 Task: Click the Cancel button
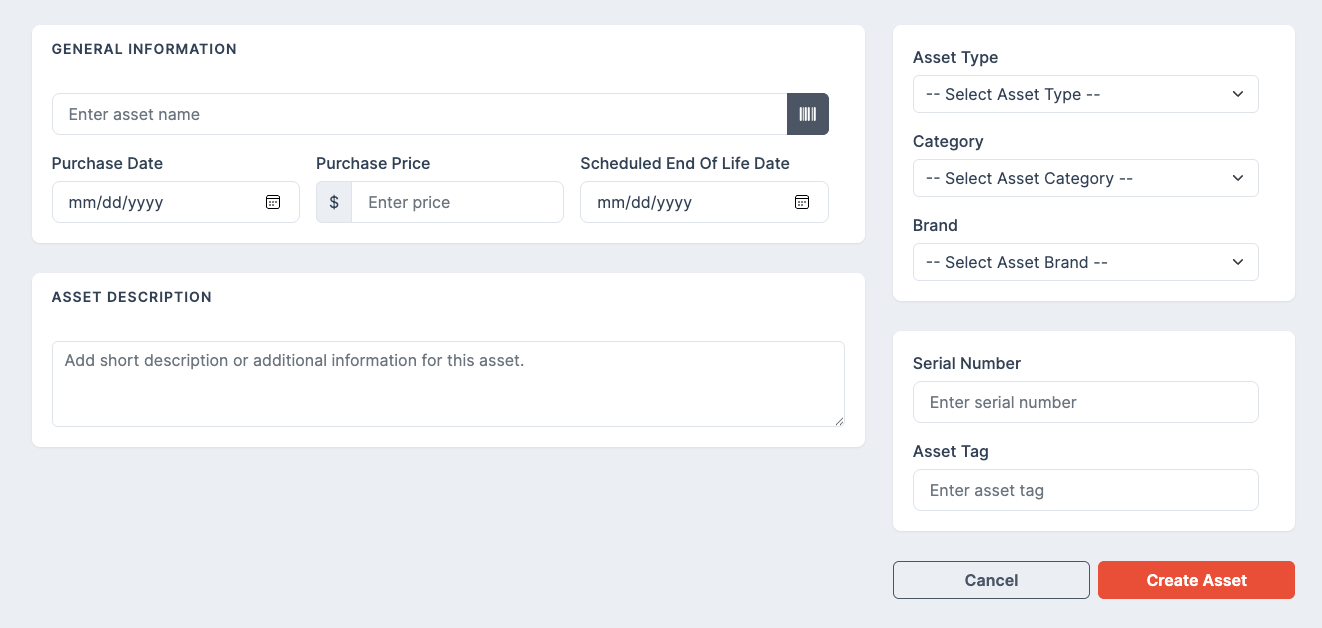coord(991,580)
